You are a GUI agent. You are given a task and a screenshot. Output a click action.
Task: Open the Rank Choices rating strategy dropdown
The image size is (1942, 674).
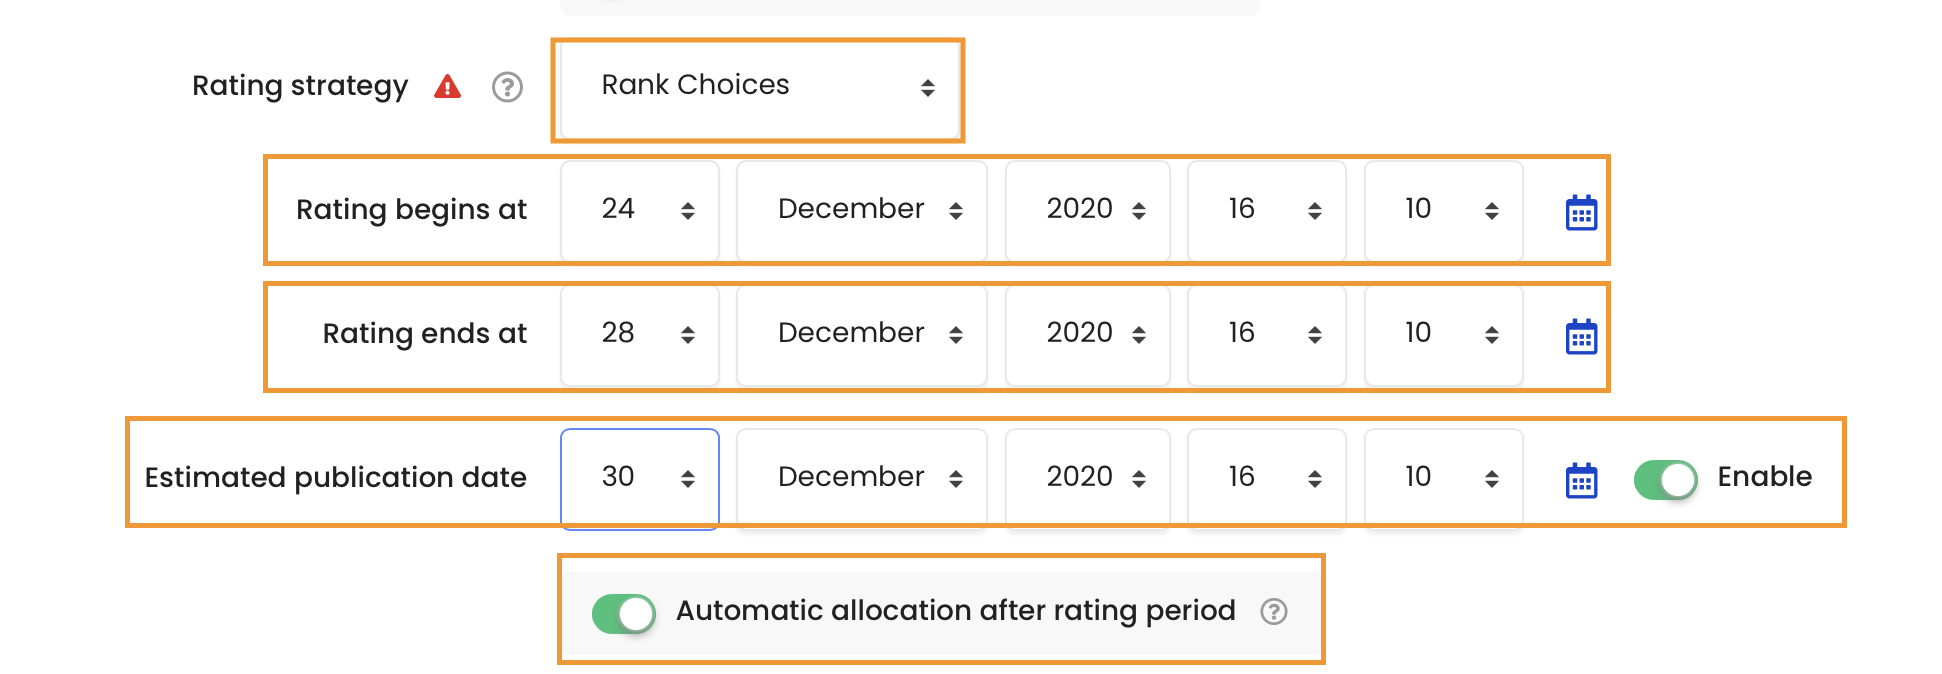tap(759, 88)
